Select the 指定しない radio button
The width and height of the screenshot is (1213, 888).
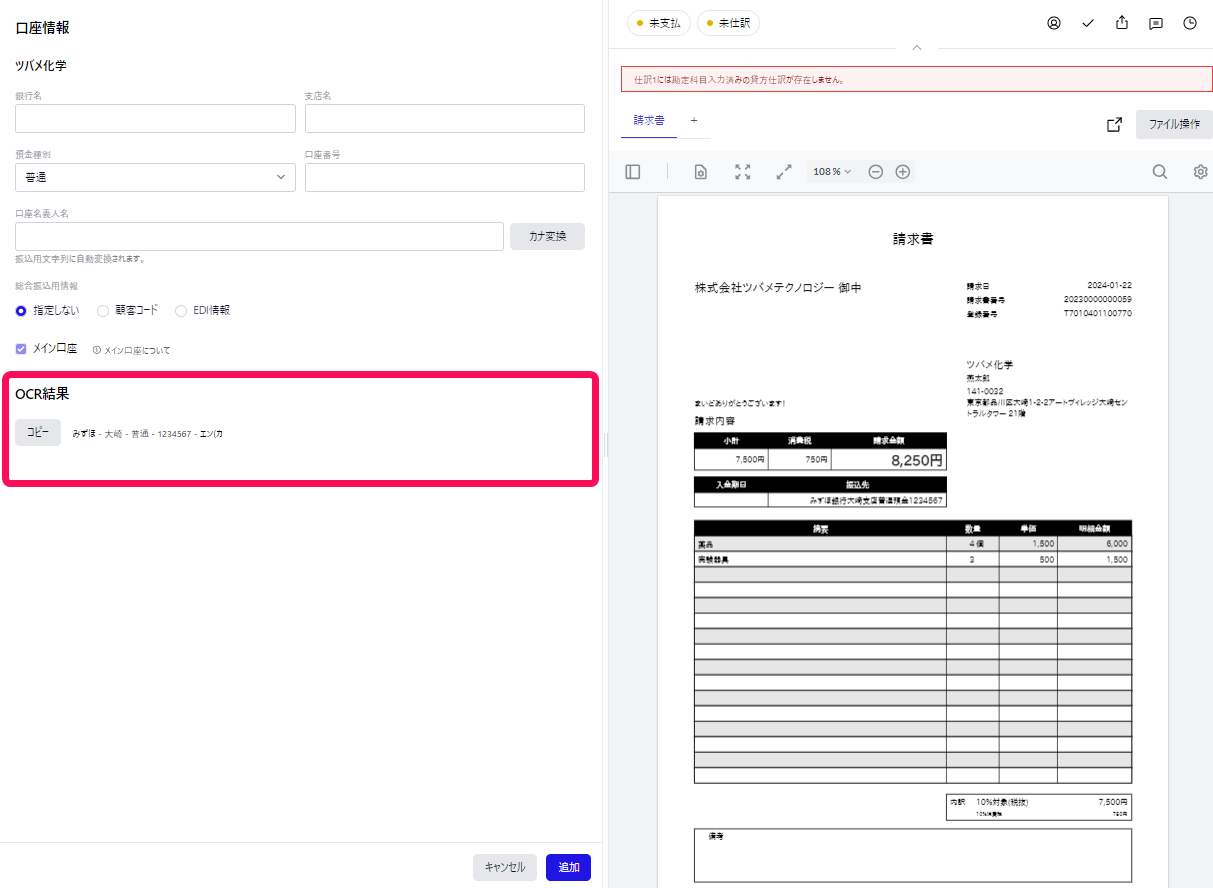click(x=21, y=311)
